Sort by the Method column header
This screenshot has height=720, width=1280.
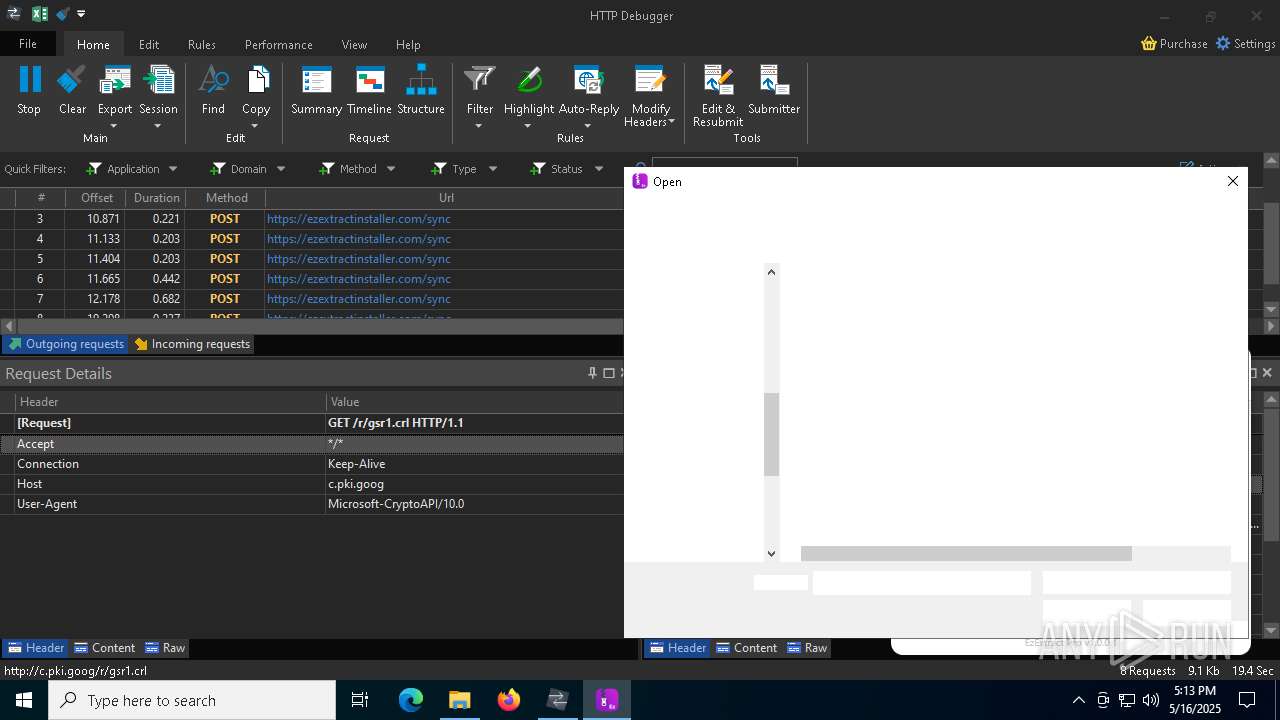226,198
